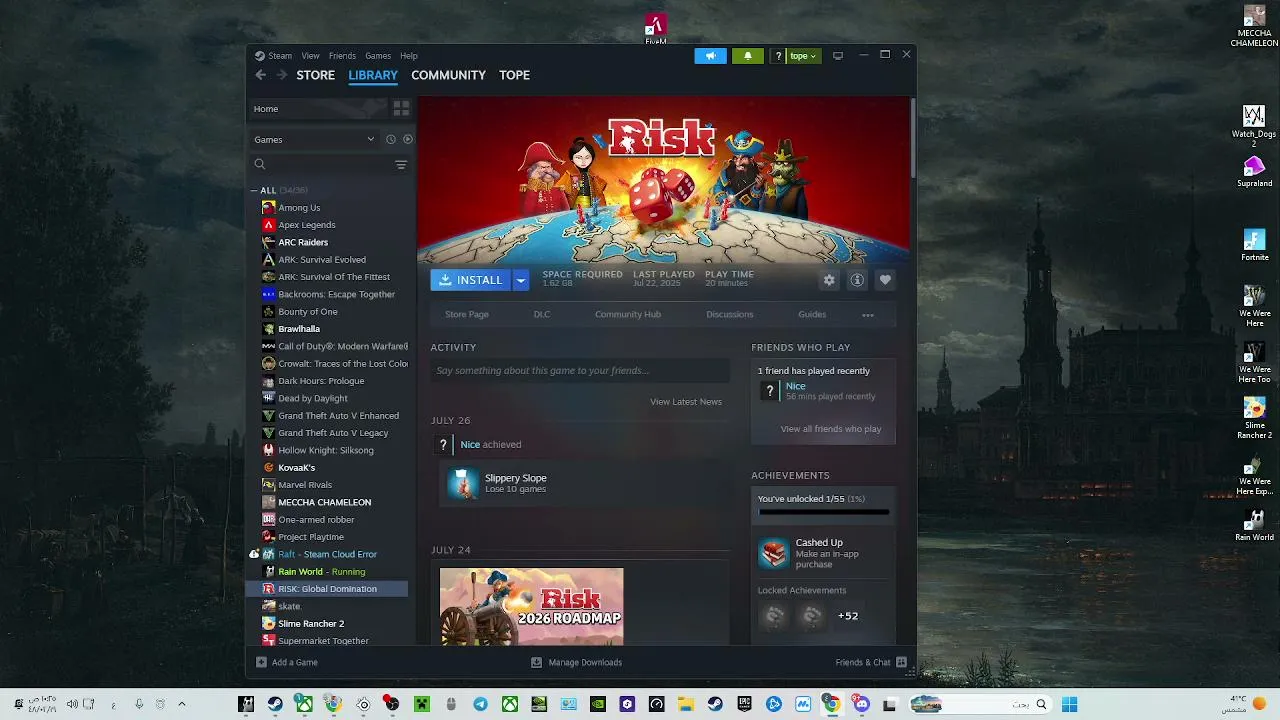Image resolution: width=1280 pixels, height=720 pixels.
Task: Open the RISK Guides link
Action: click(812, 315)
